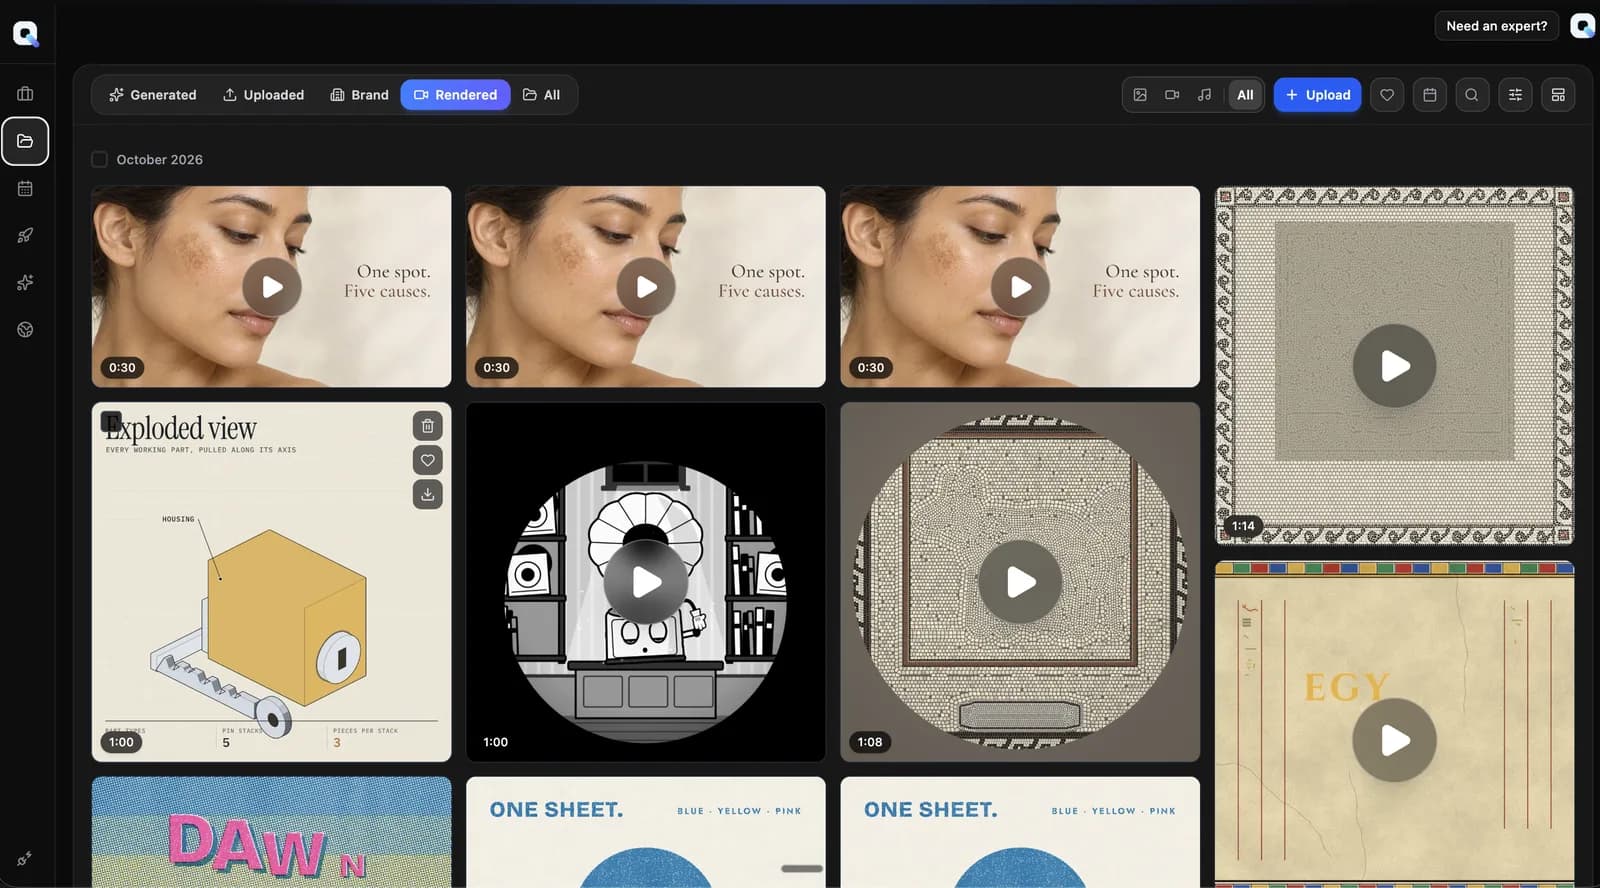
Task: Click the October 2026 label
Action: tap(159, 159)
